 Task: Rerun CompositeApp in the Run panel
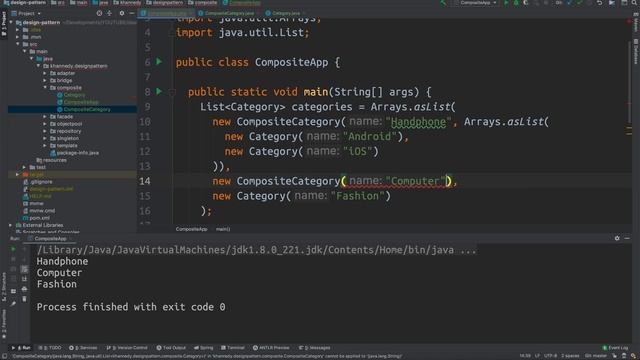point(13,249)
